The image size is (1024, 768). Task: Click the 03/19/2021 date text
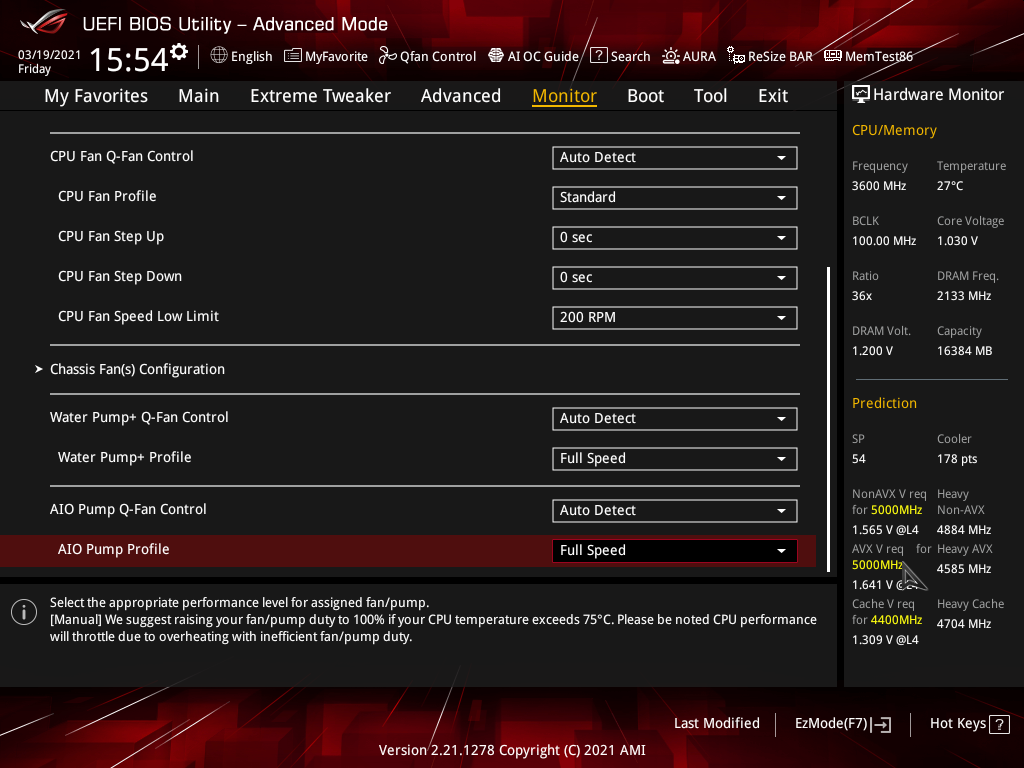(49, 55)
